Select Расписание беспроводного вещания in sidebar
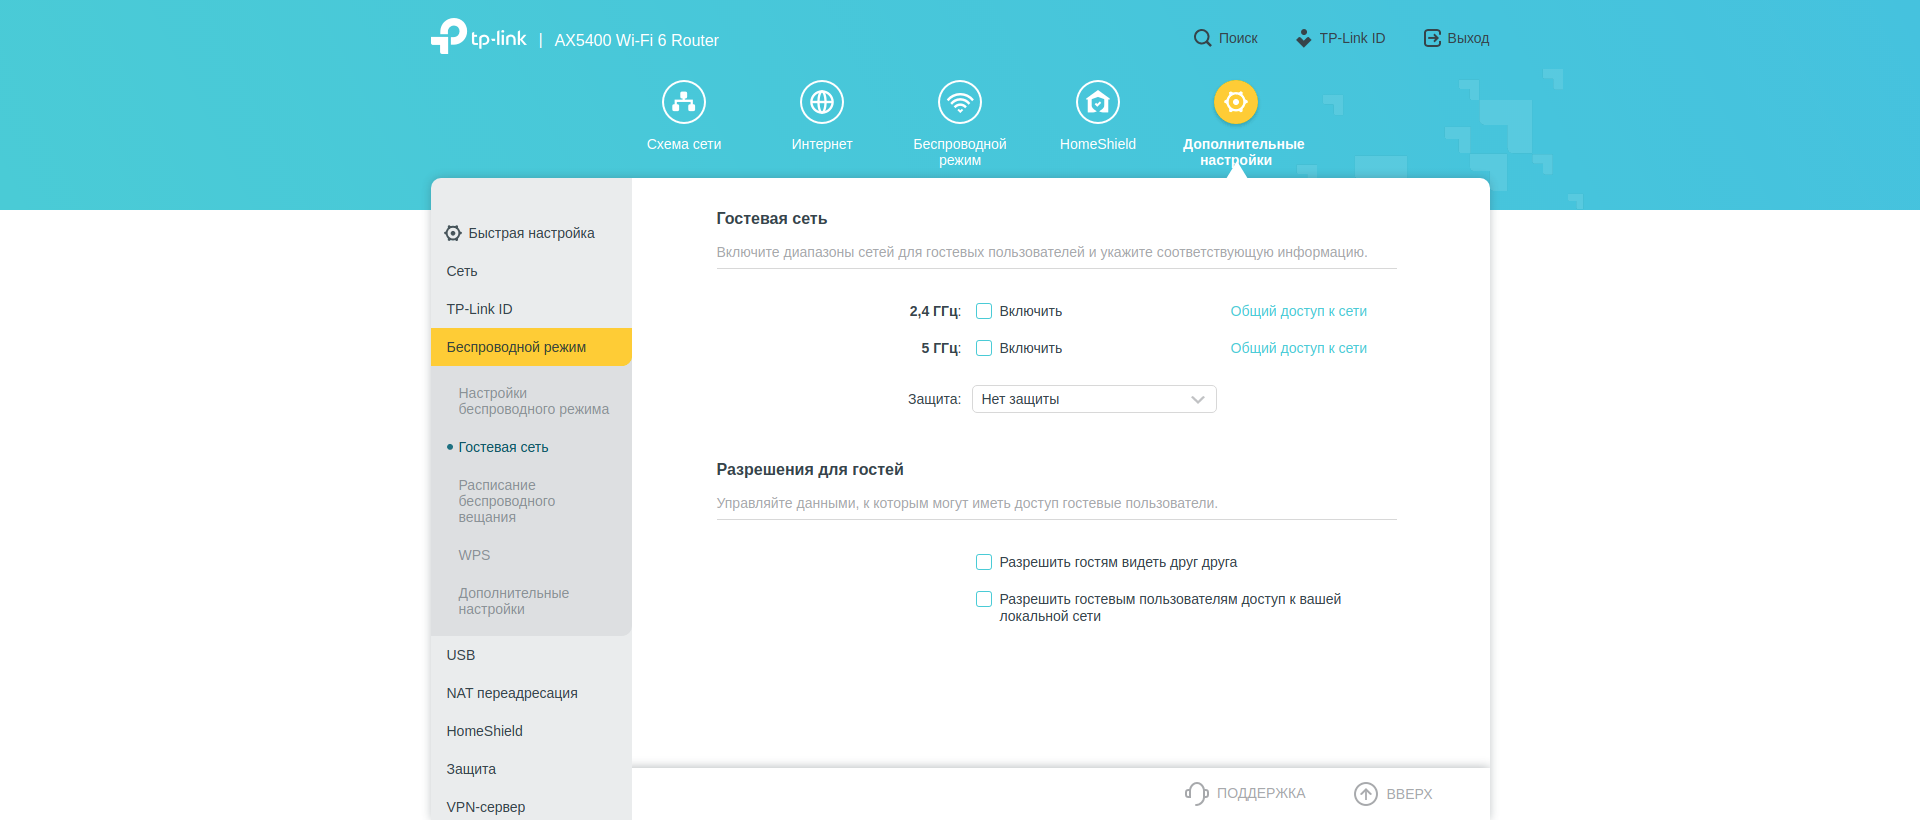The width and height of the screenshot is (1920, 820). (x=507, y=501)
